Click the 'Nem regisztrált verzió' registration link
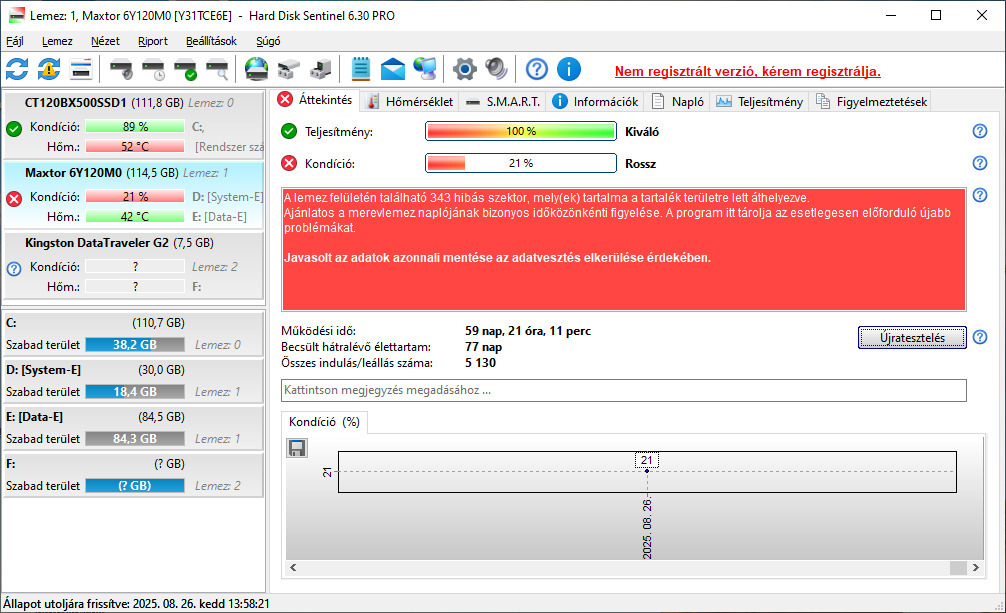The width and height of the screenshot is (1006, 613). [747, 71]
